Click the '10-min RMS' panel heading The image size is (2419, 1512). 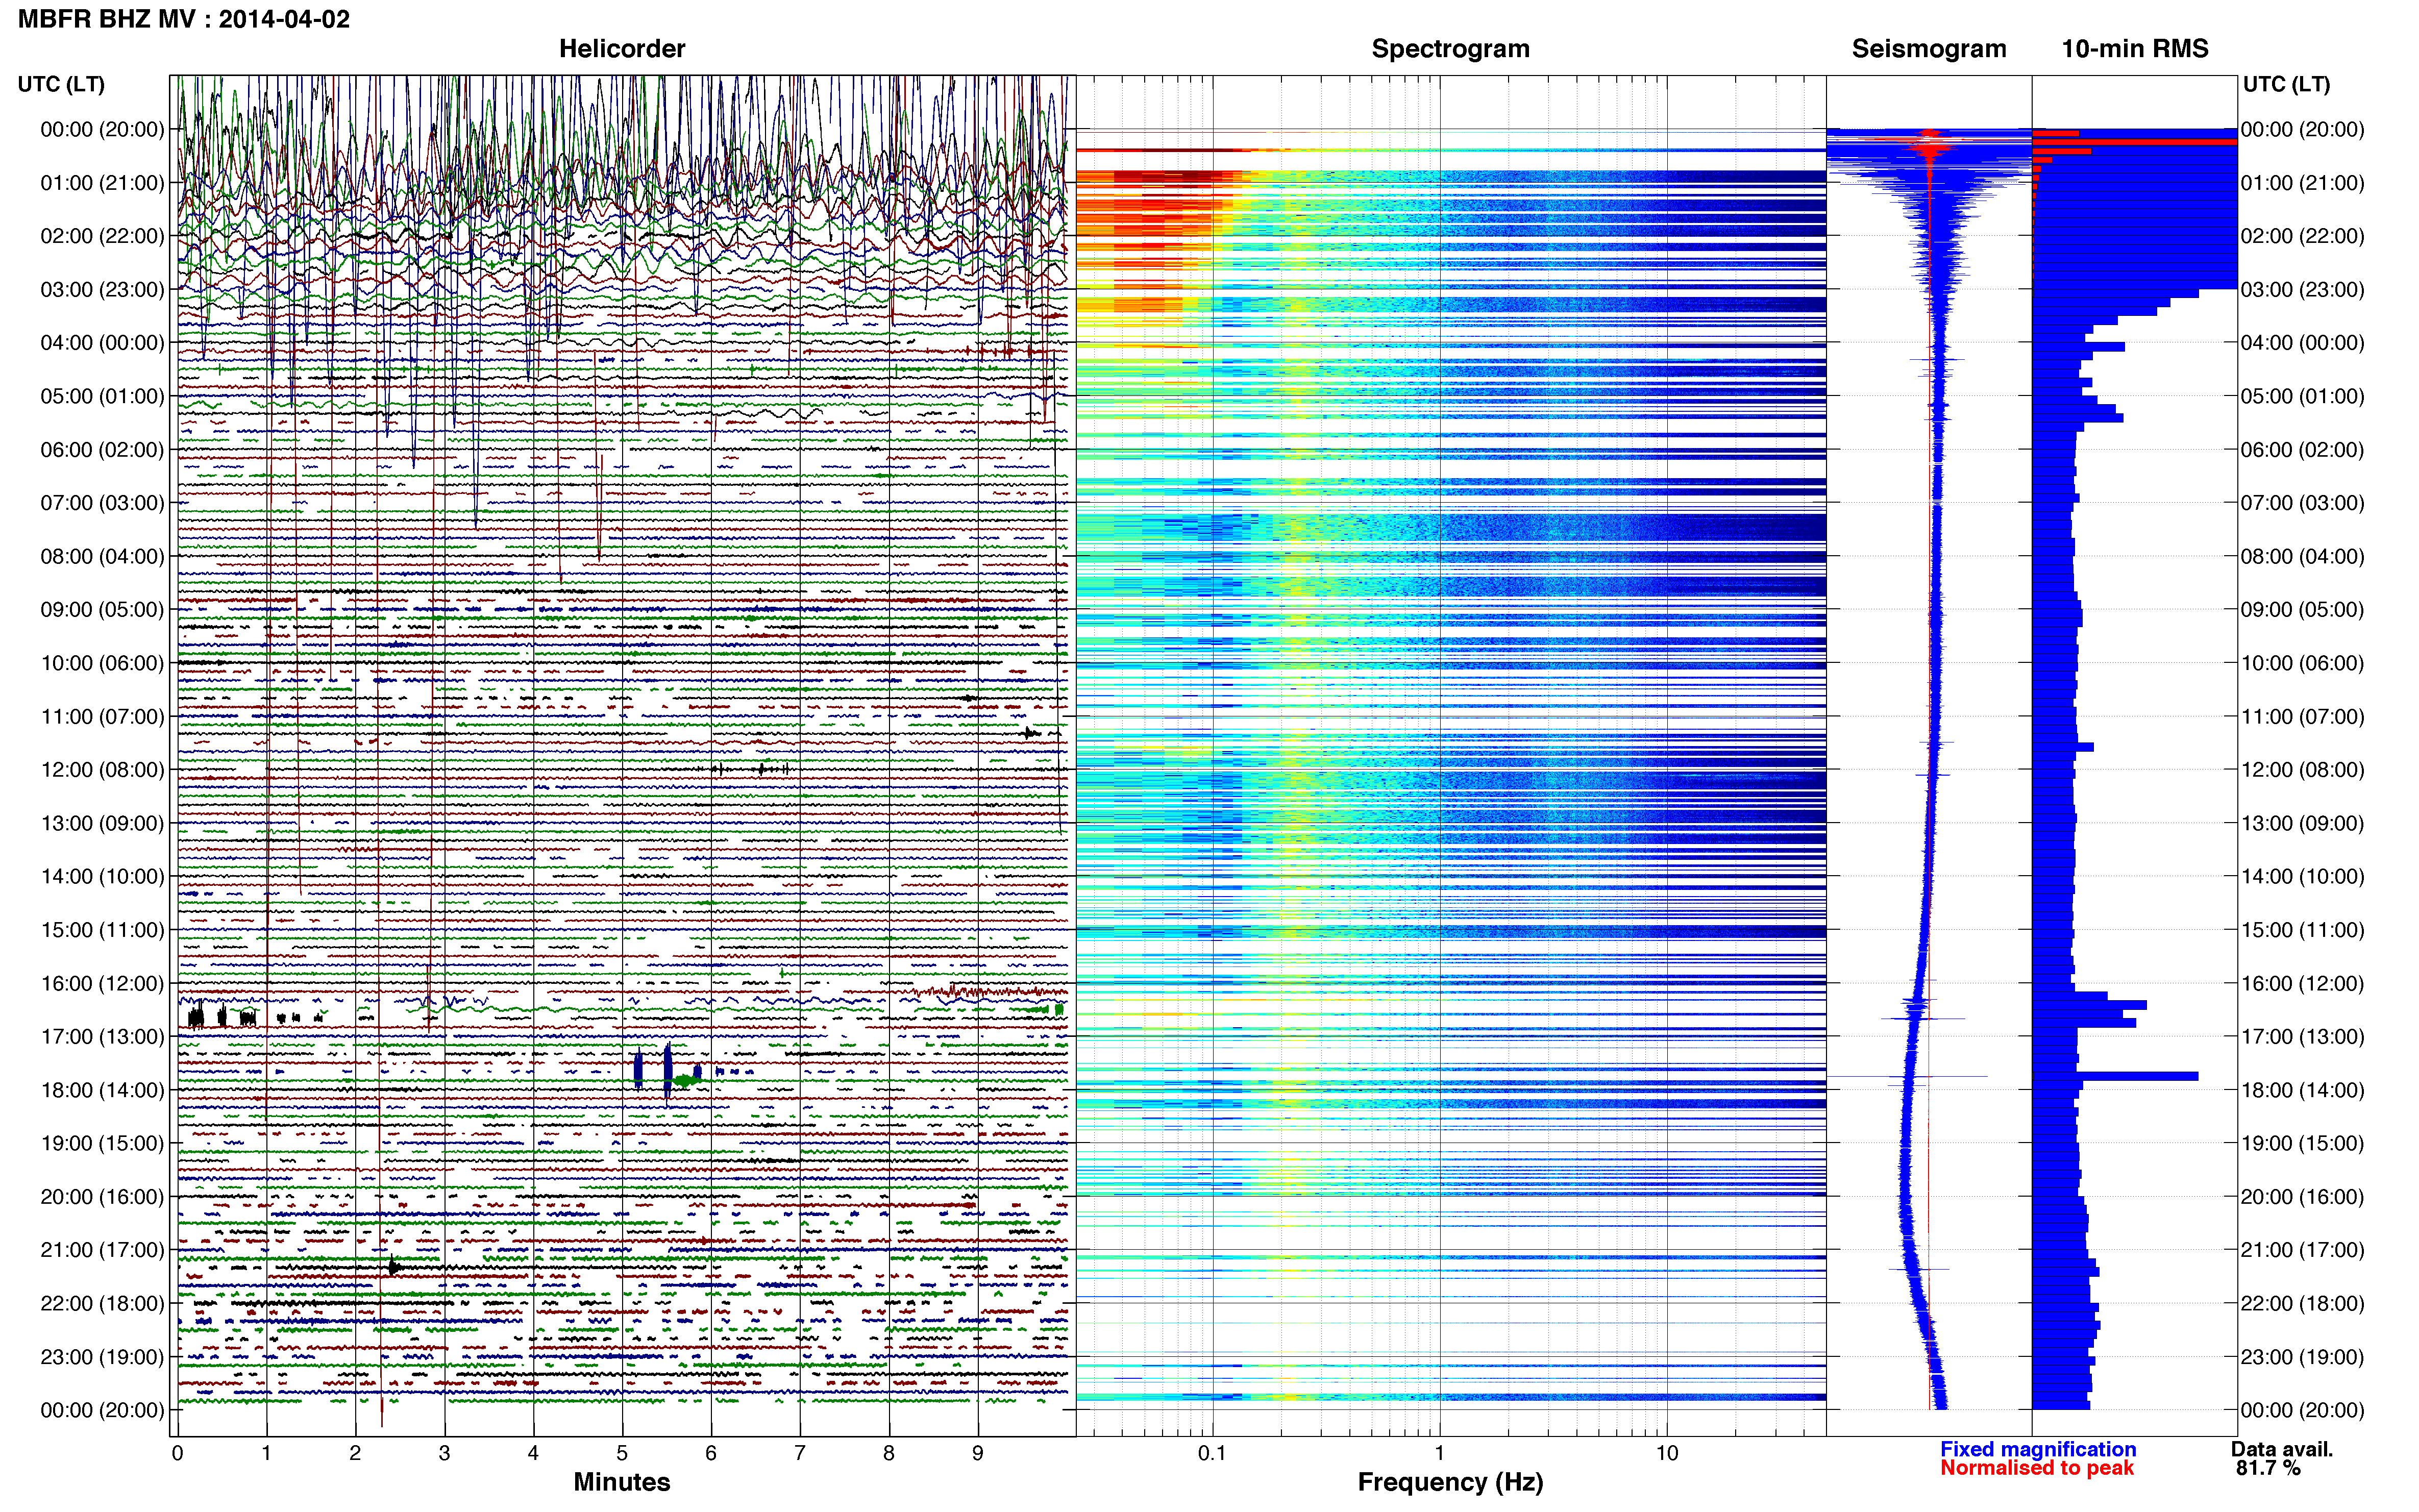[x=2135, y=49]
